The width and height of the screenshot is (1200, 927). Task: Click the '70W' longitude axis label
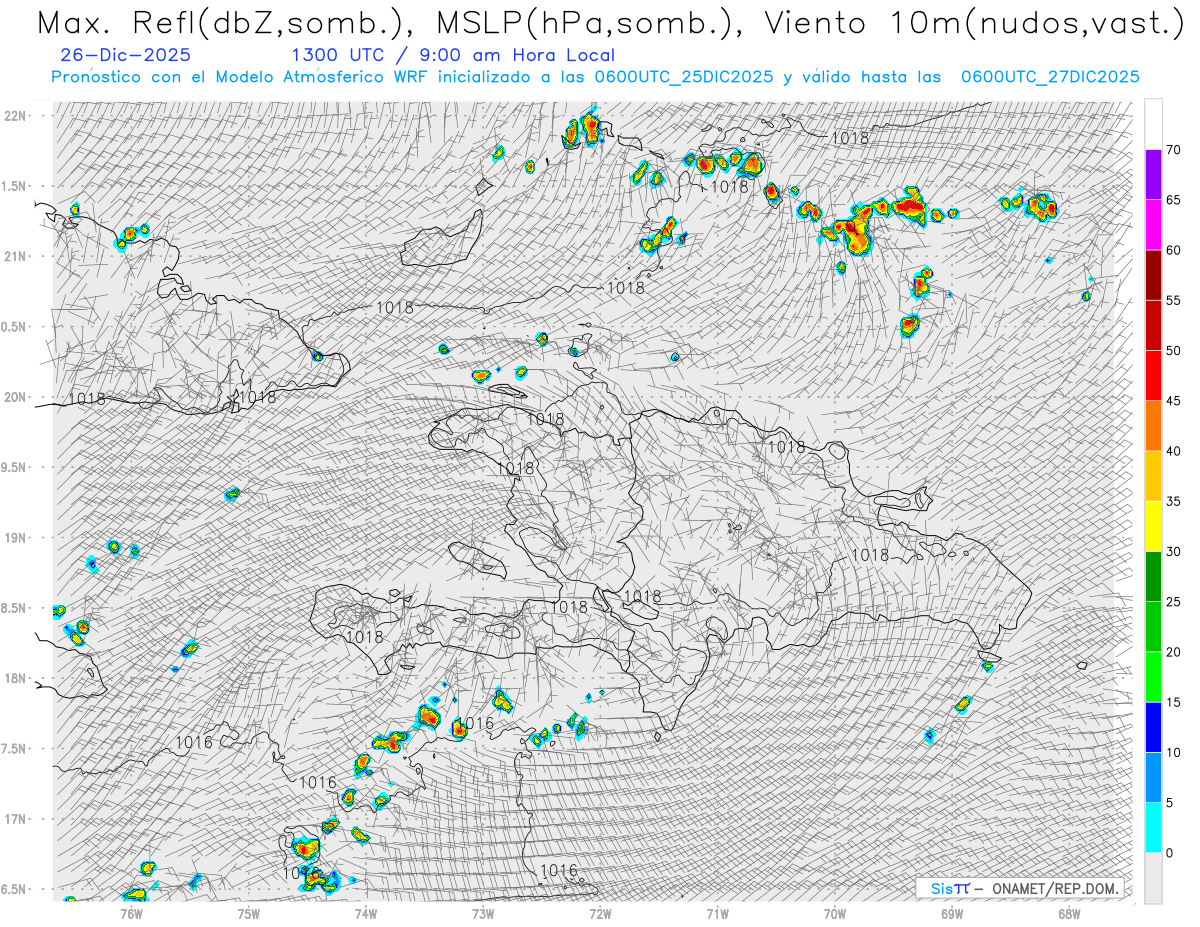(x=835, y=912)
